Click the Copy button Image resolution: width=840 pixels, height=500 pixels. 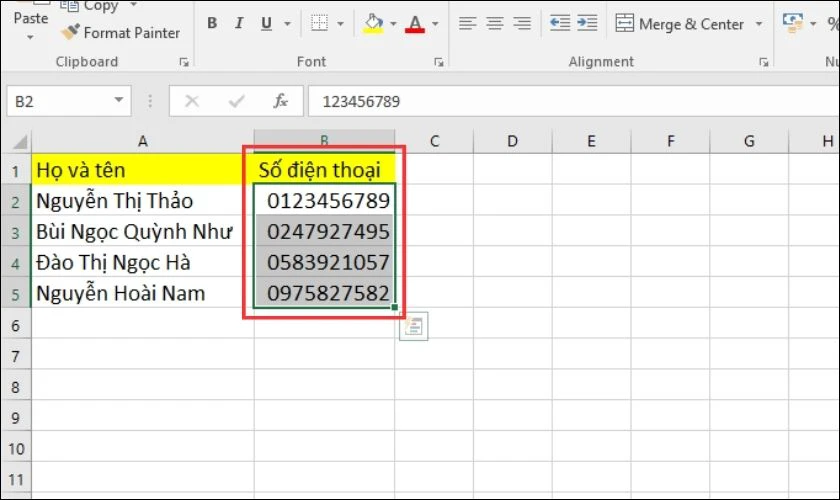tap(89, 6)
